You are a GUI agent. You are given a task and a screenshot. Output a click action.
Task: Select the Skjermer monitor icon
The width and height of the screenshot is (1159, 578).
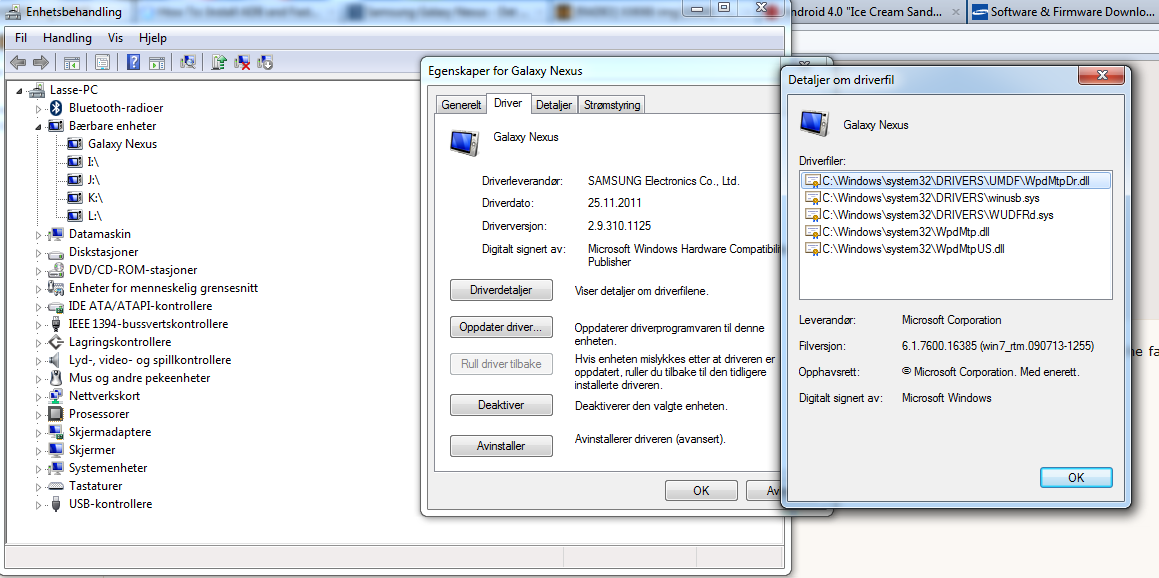pos(55,449)
